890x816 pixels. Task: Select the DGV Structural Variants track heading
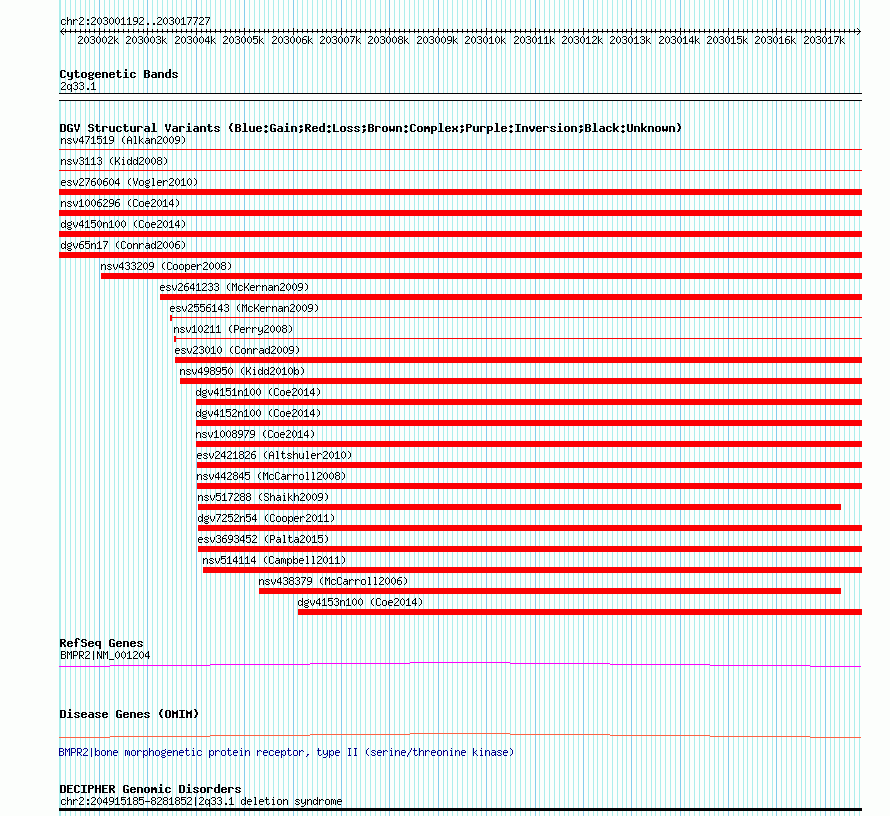[370, 128]
